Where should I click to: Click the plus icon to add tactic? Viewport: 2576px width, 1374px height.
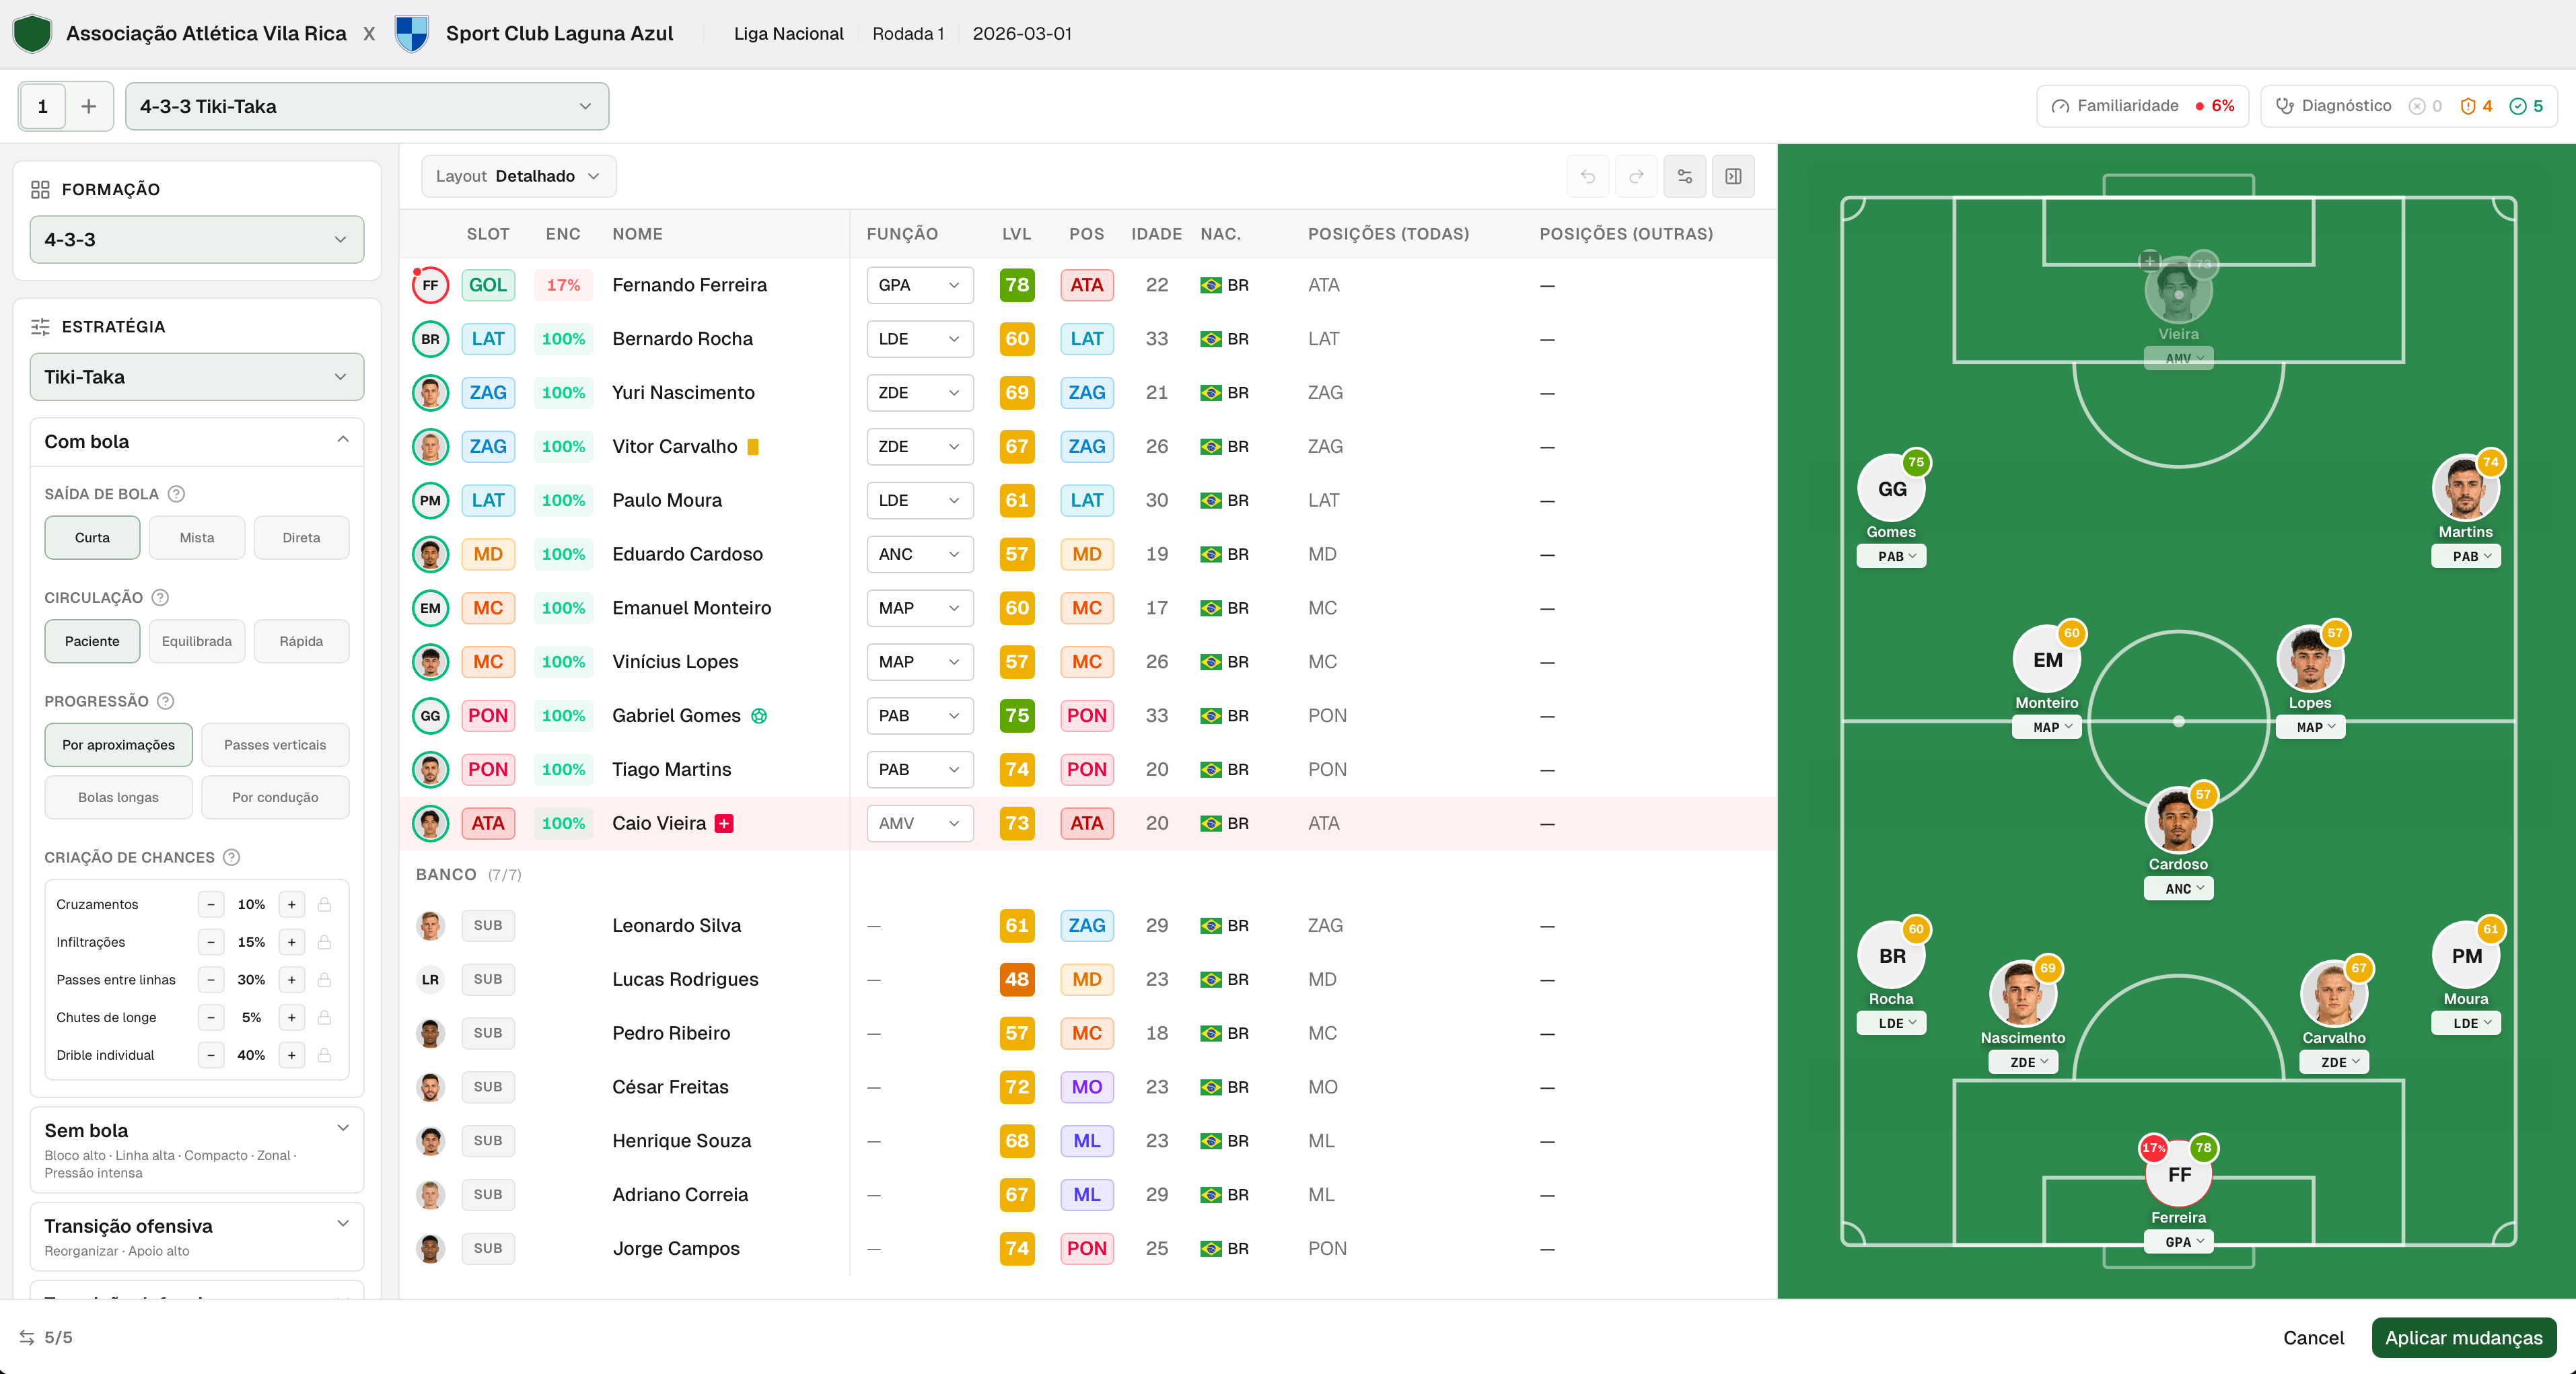pos(89,106)
